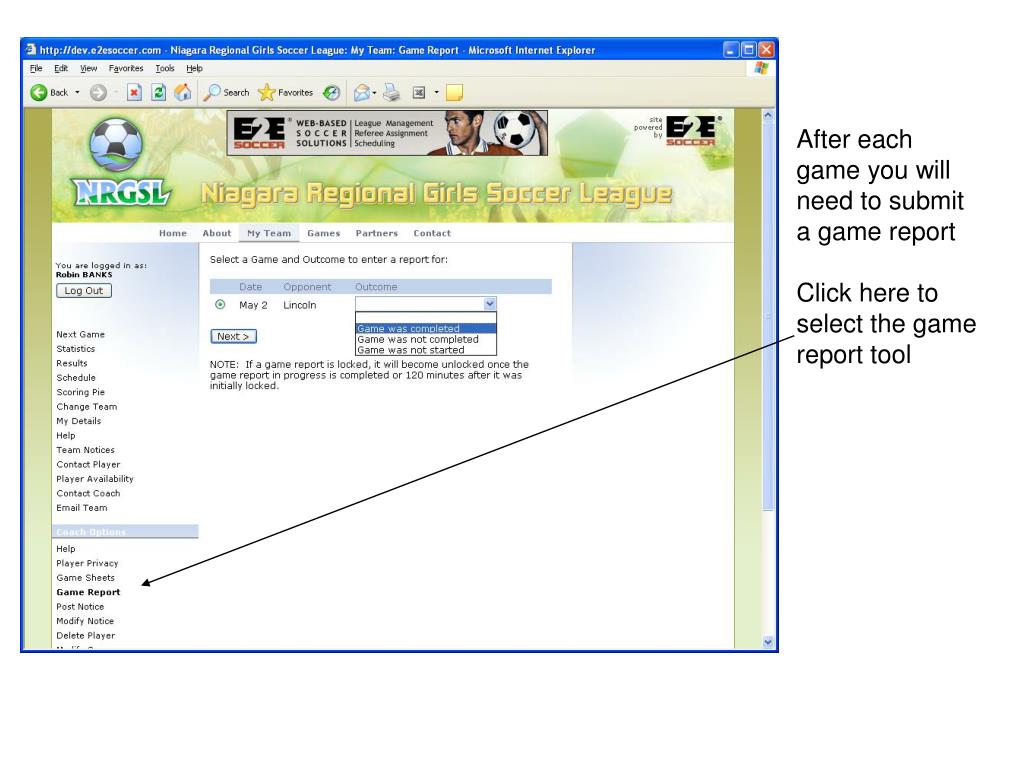Click the yellow note toolbar icon
This screenshot has width=1024, height=768.
pyautogui.click(x=454, y=93)
